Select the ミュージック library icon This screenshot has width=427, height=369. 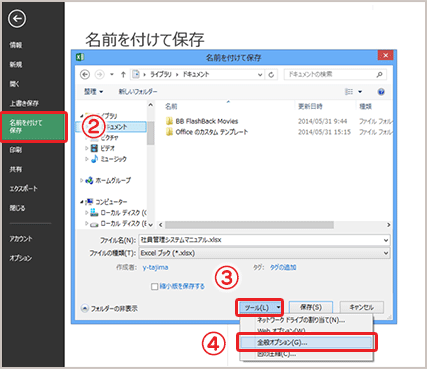tap(94, 159)
